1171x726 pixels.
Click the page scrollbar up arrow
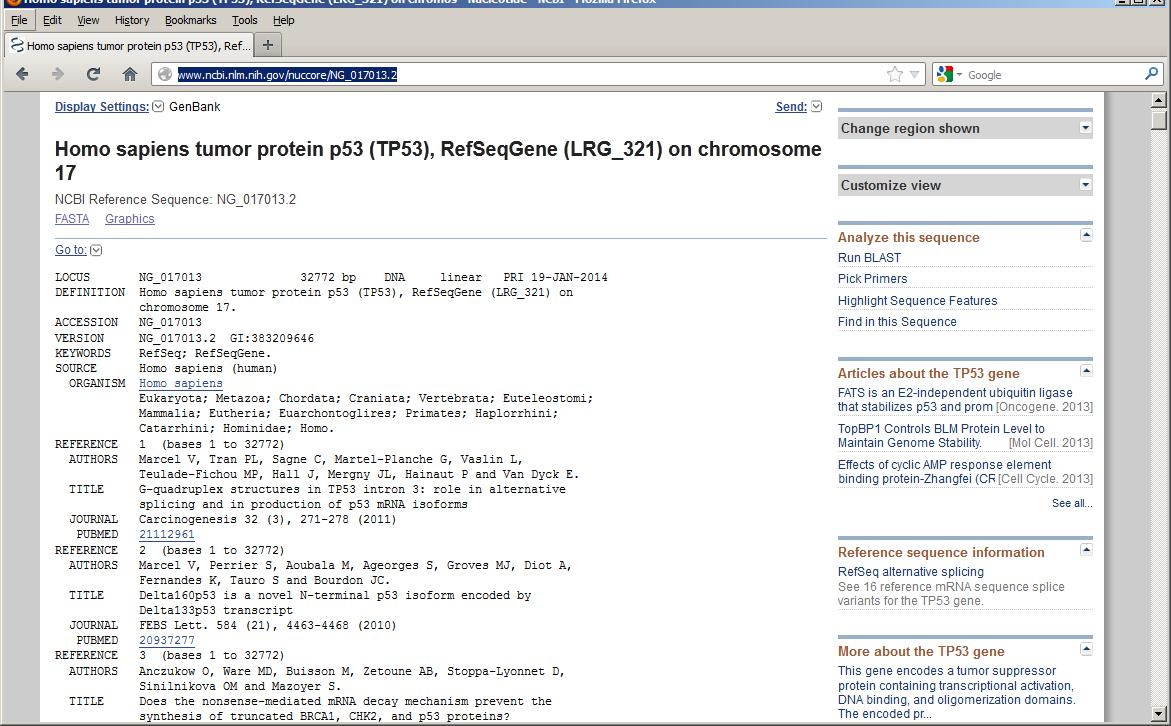pyautogui.click(x=1158, y=100)
